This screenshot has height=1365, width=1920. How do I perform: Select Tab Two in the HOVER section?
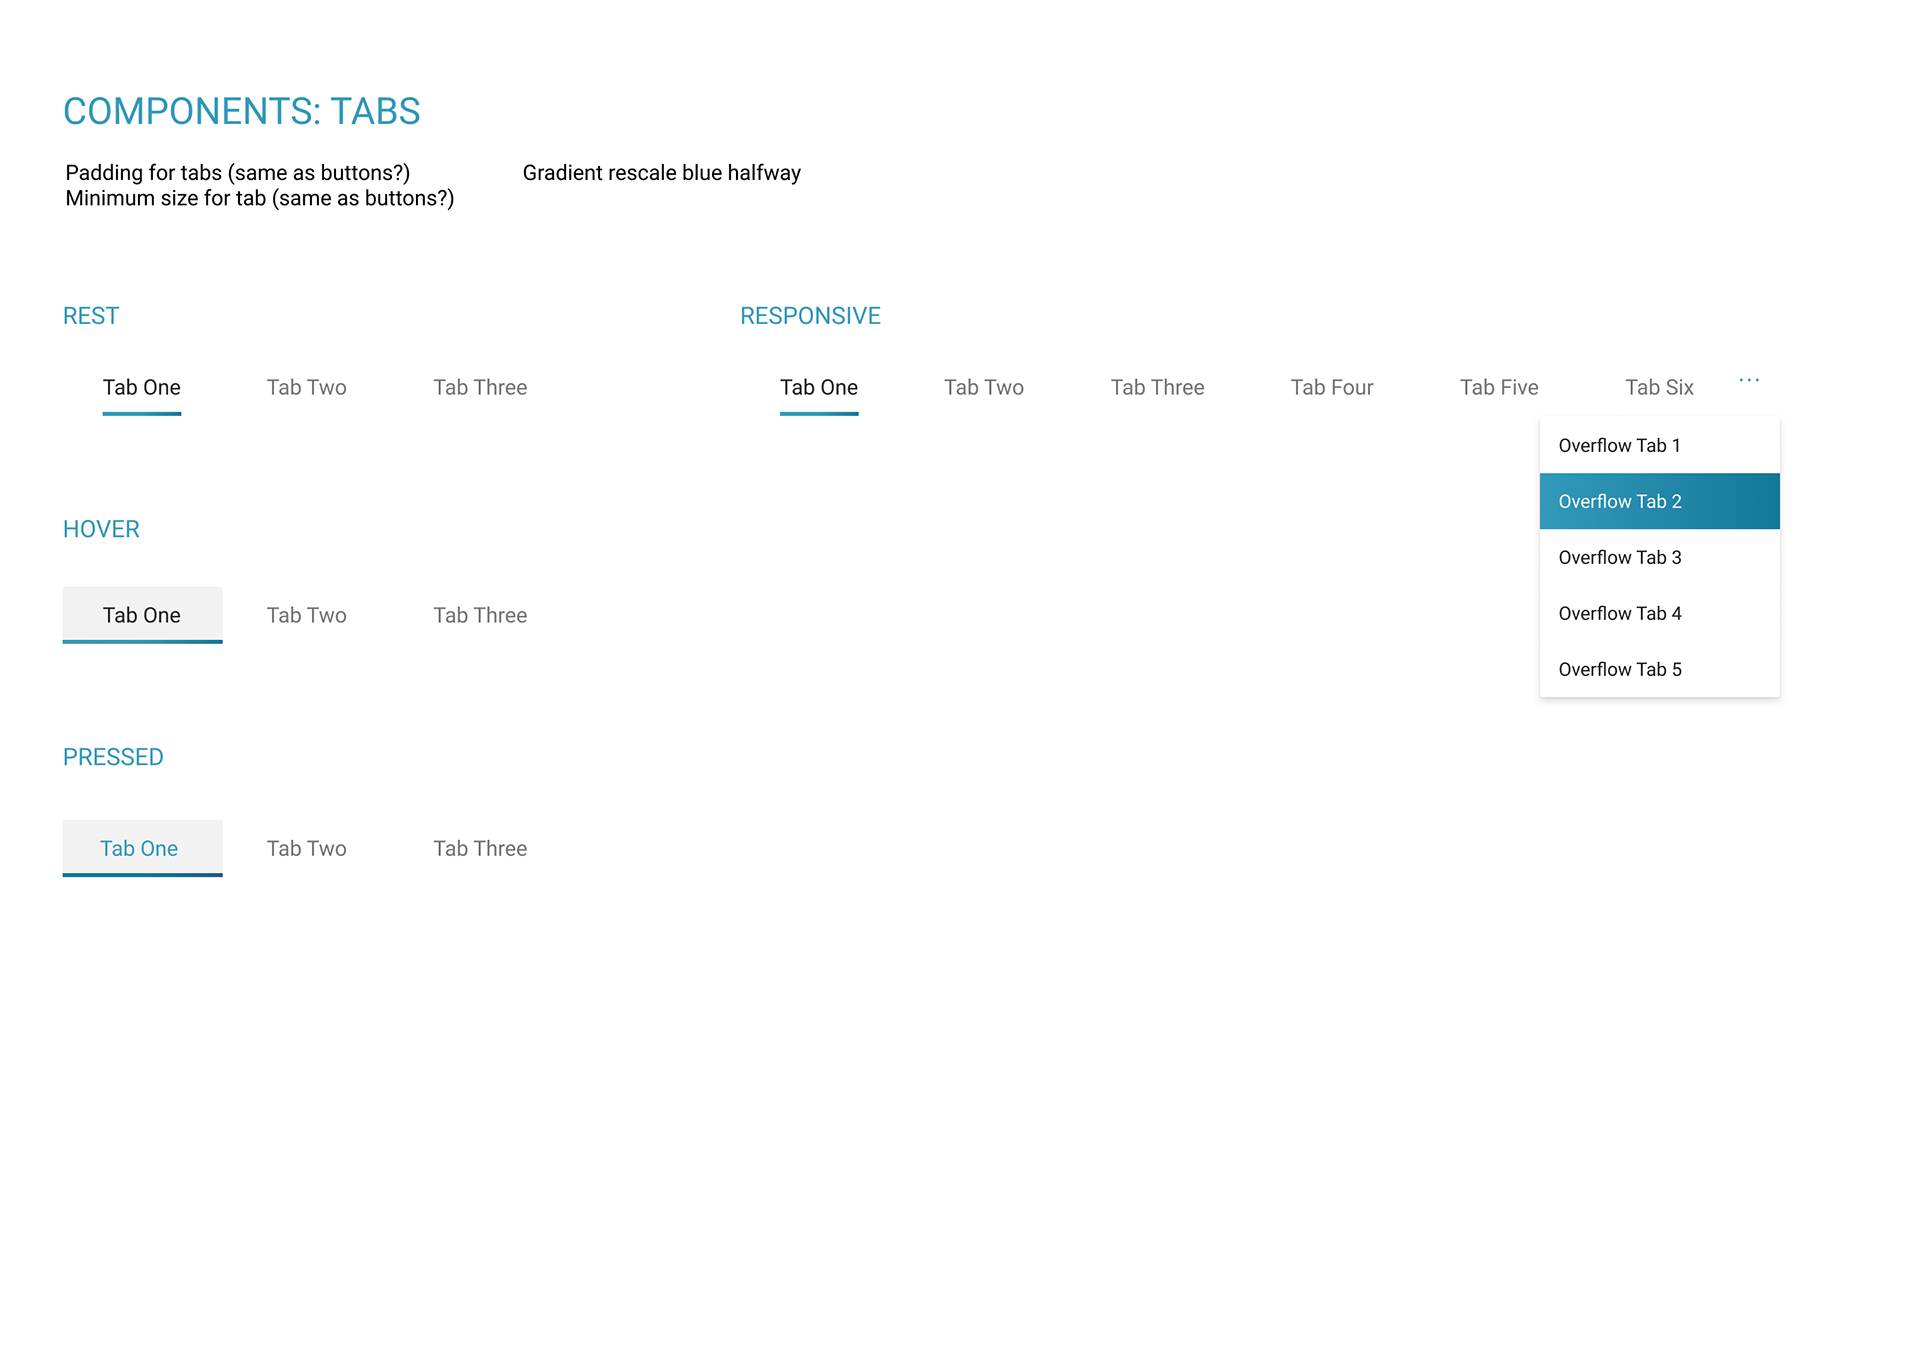coord(306,616)
